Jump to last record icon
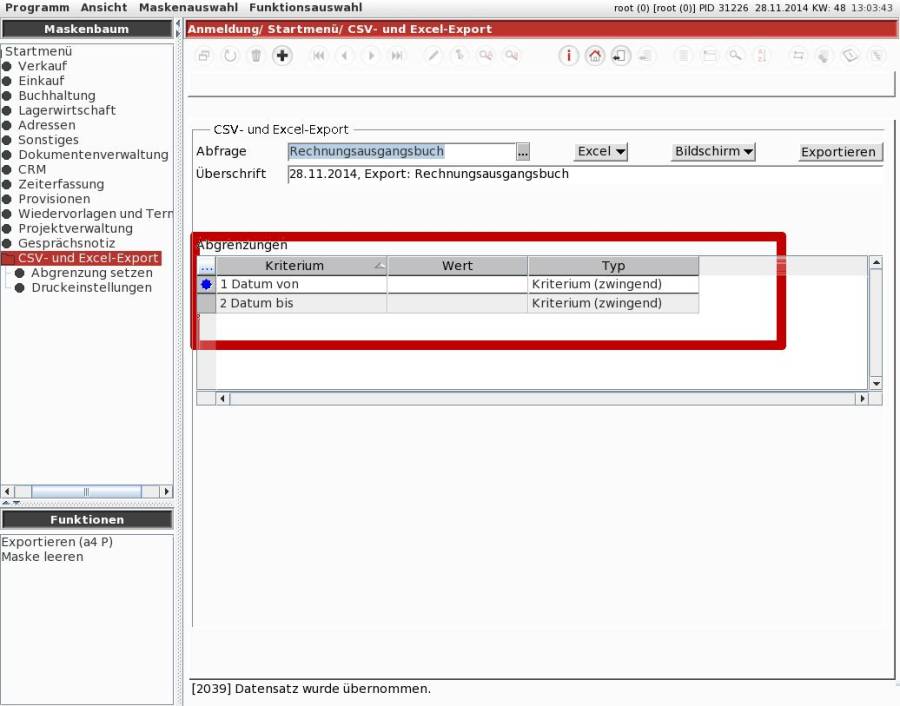This screenshot has height=706, width=900. pyautogui.click(x=397, y=56)
